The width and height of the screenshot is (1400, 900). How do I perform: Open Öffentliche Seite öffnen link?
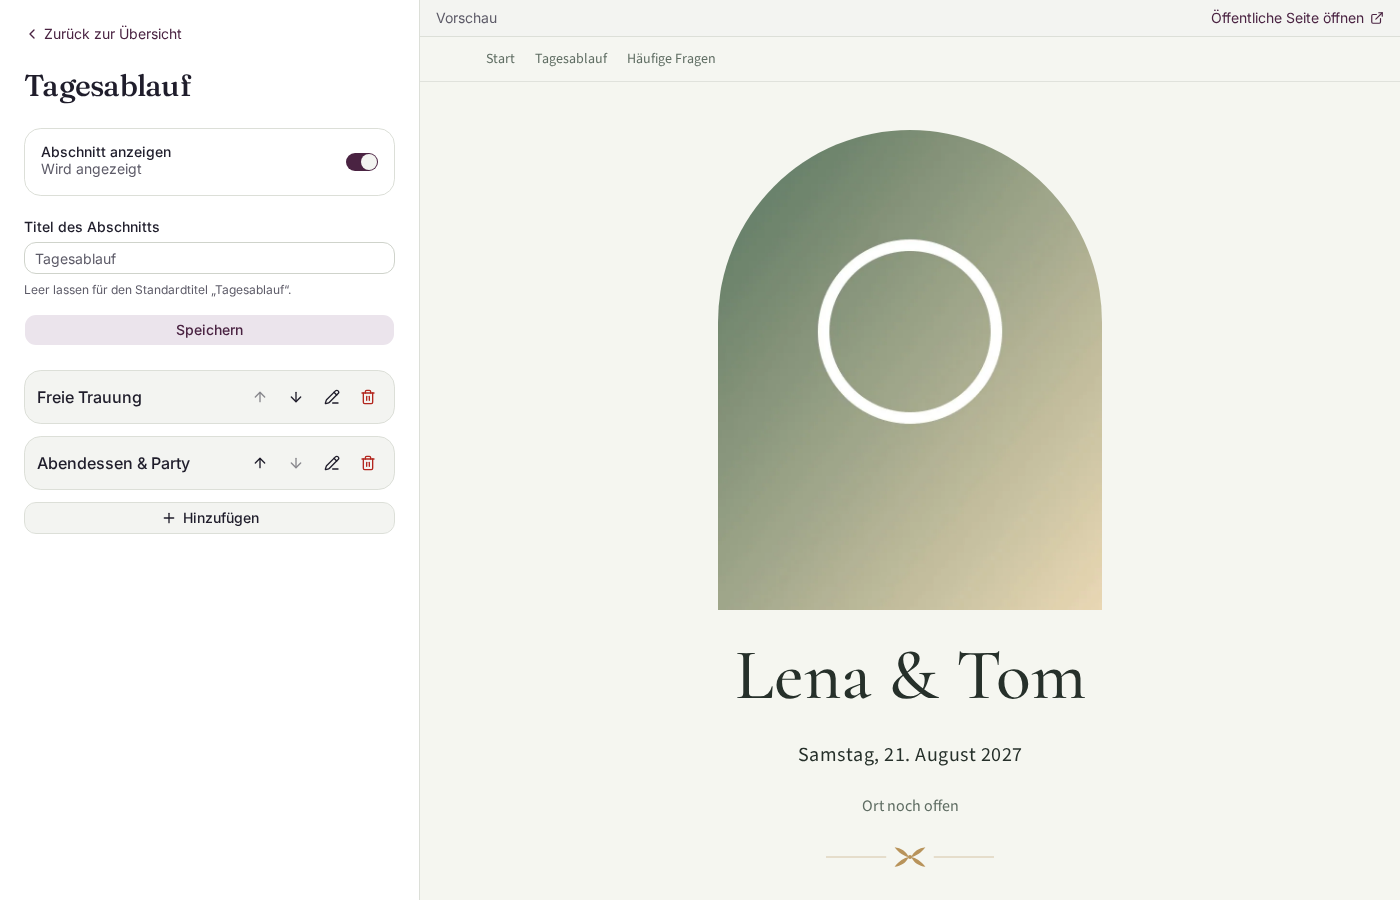[1297, 18]
